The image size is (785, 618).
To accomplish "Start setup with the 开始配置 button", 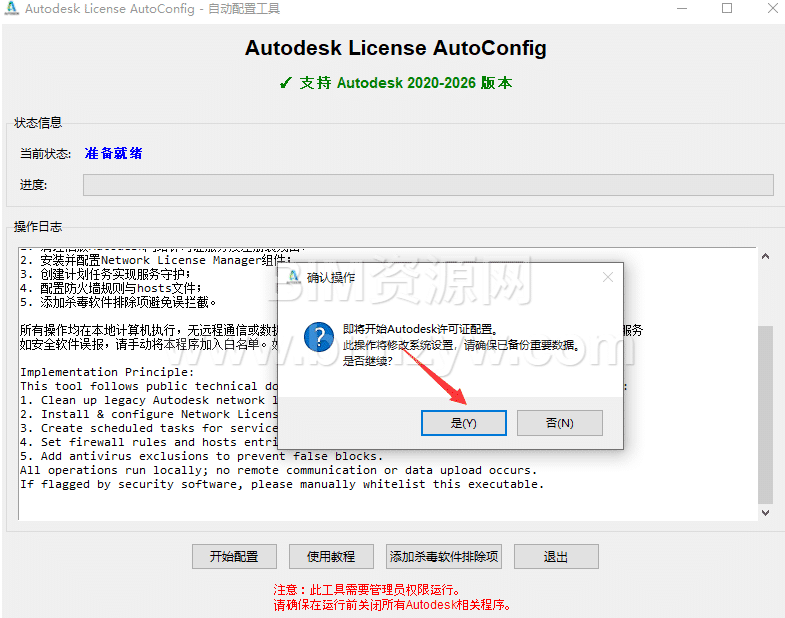I will (234, 557).
